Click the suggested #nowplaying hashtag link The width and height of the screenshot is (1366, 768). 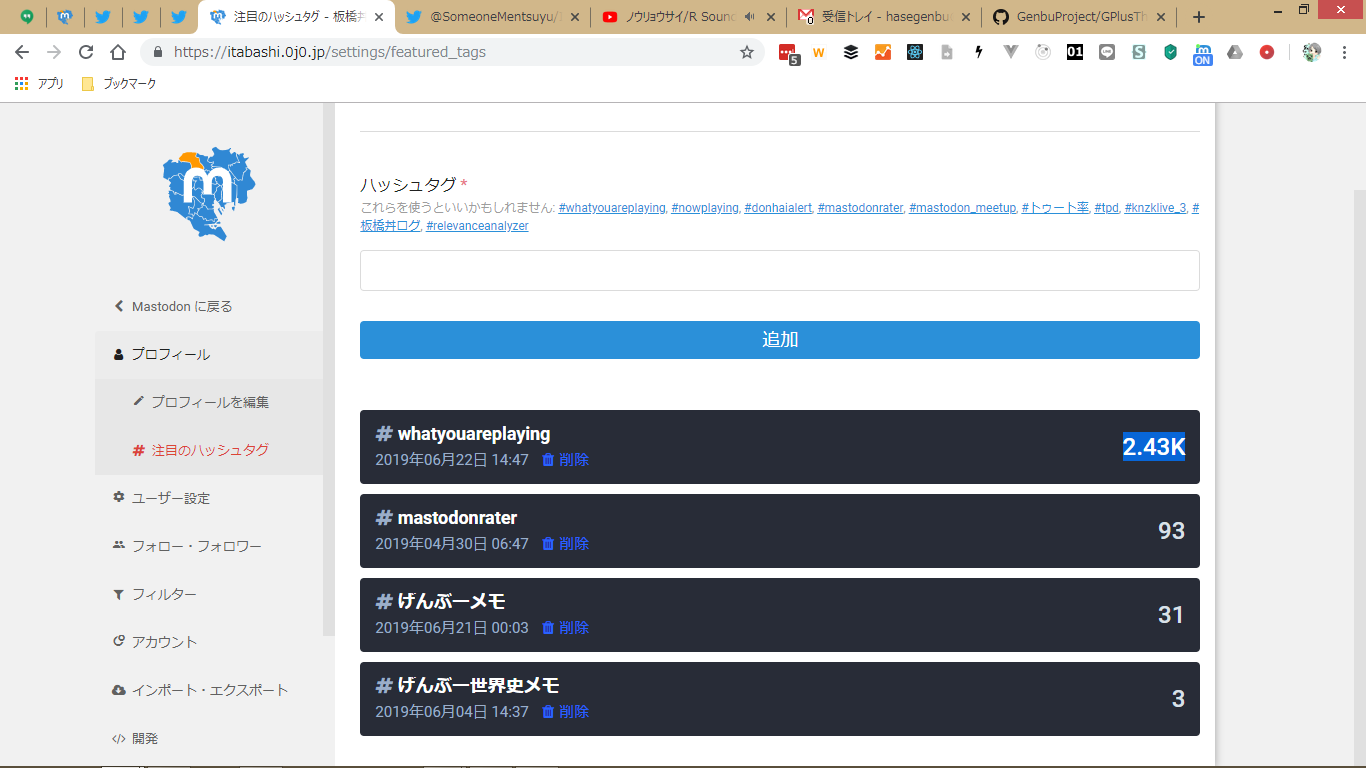pyautogui.click(x=704, y=208)
